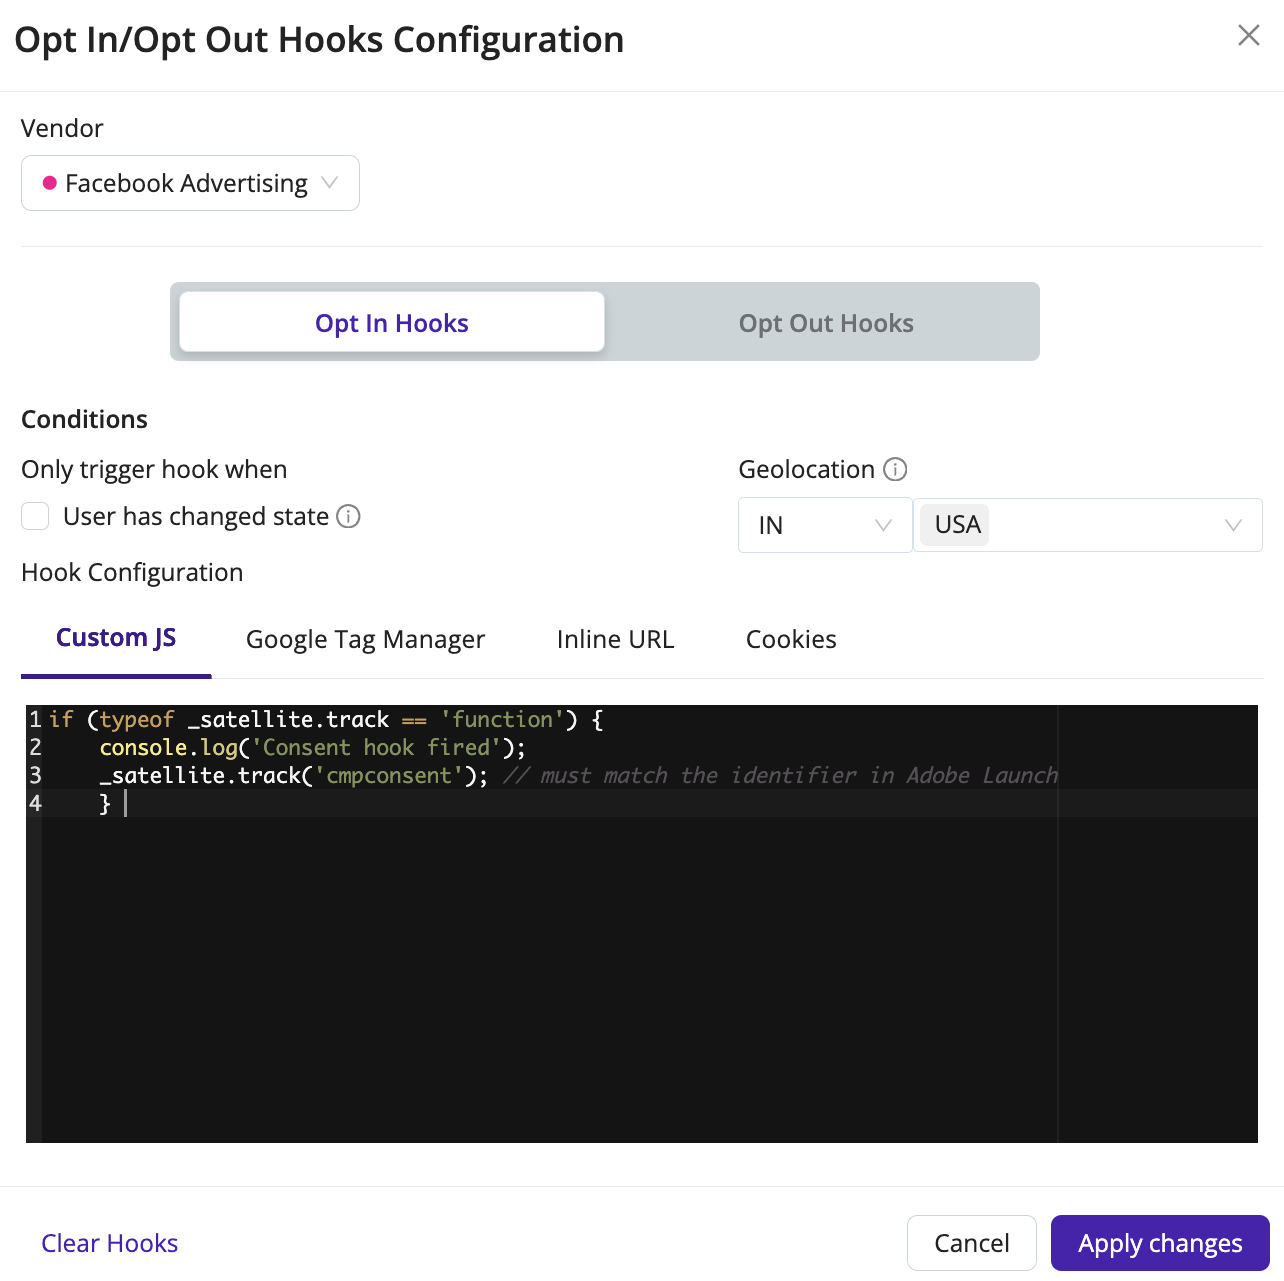The width and height of the screenshot is (1284, 1281).
Task: Click the '_satellite.track('cmpconsent');' code line
Action: [x=293, y=775]
